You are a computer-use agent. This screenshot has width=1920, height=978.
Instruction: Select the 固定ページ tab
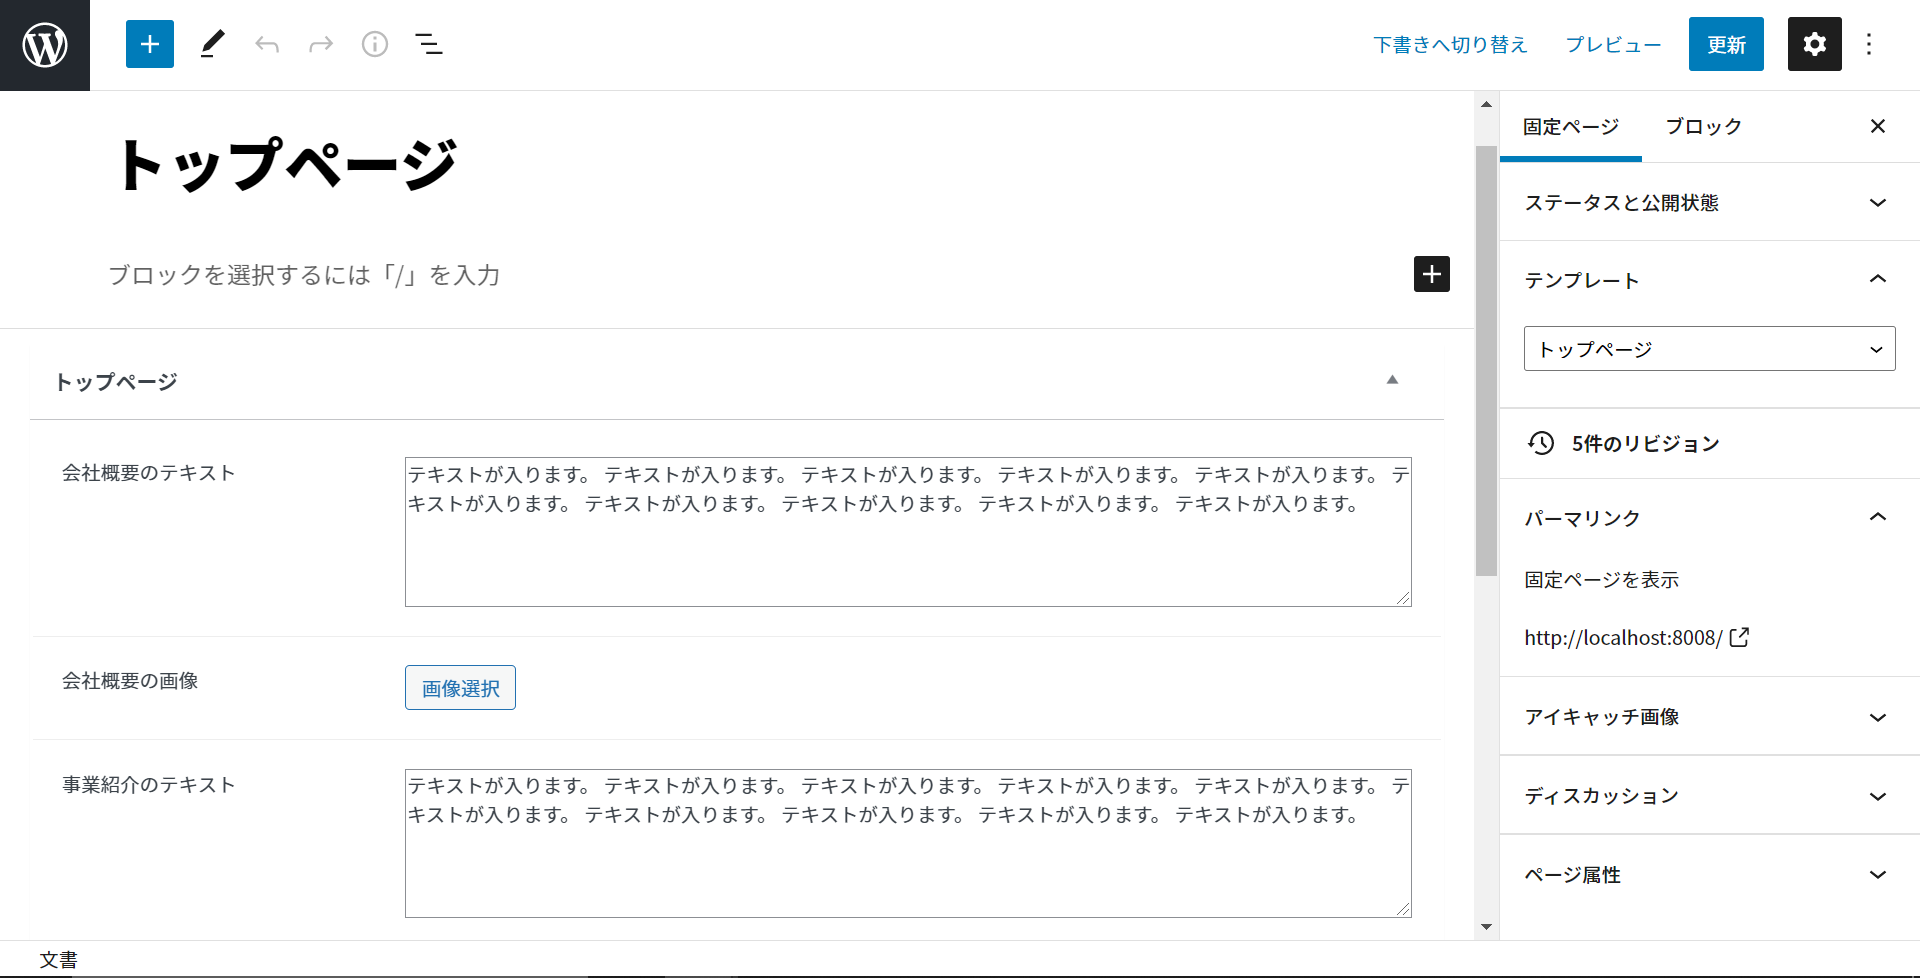point(1570,127)
